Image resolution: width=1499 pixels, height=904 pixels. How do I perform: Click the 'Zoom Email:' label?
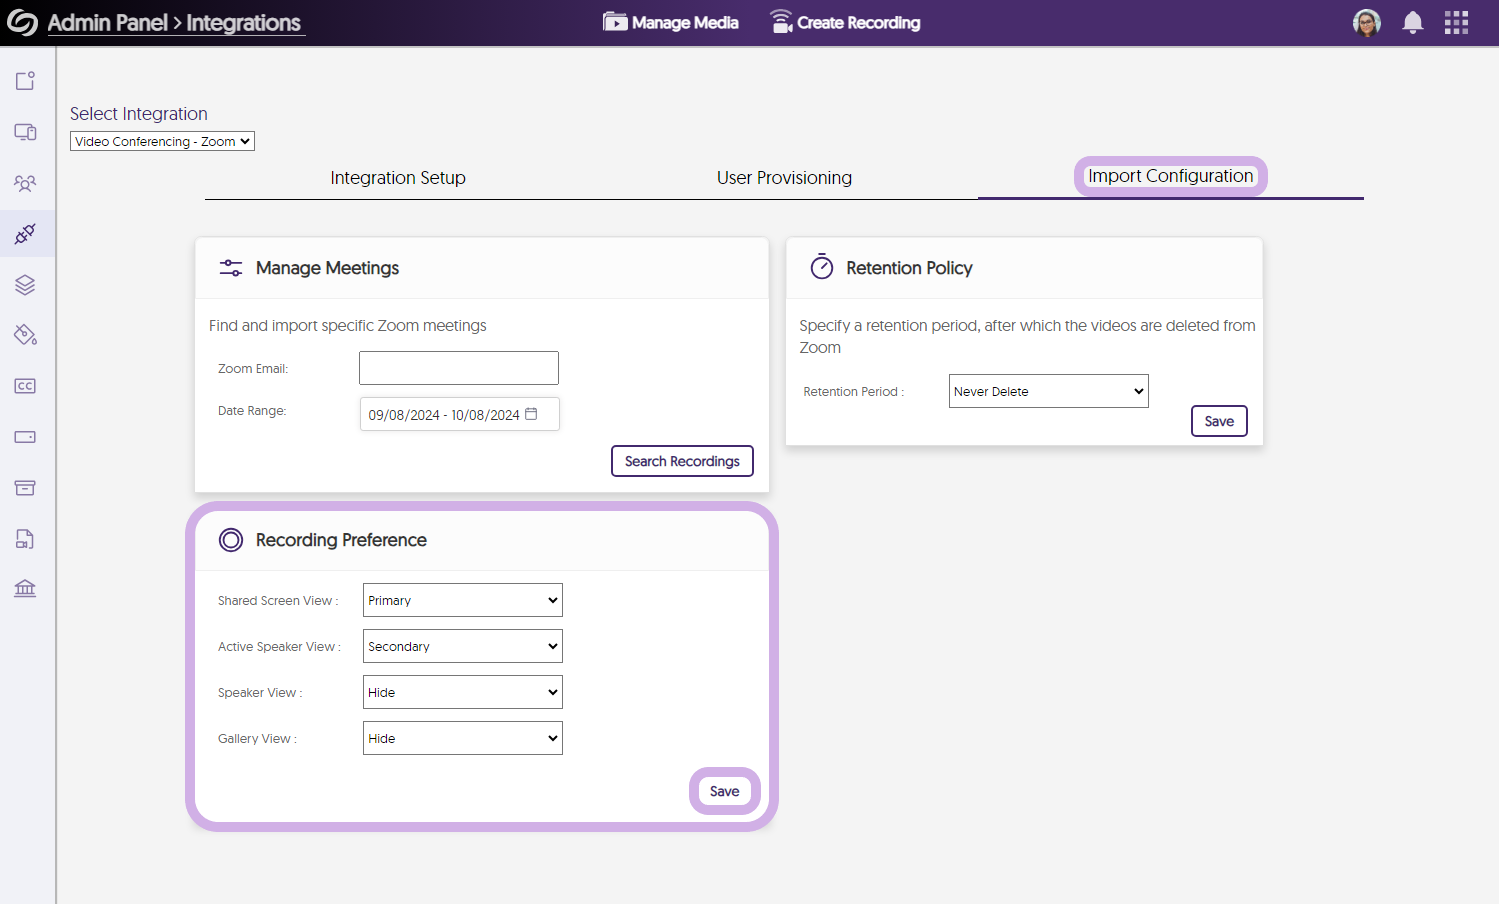tap(253, 369)
